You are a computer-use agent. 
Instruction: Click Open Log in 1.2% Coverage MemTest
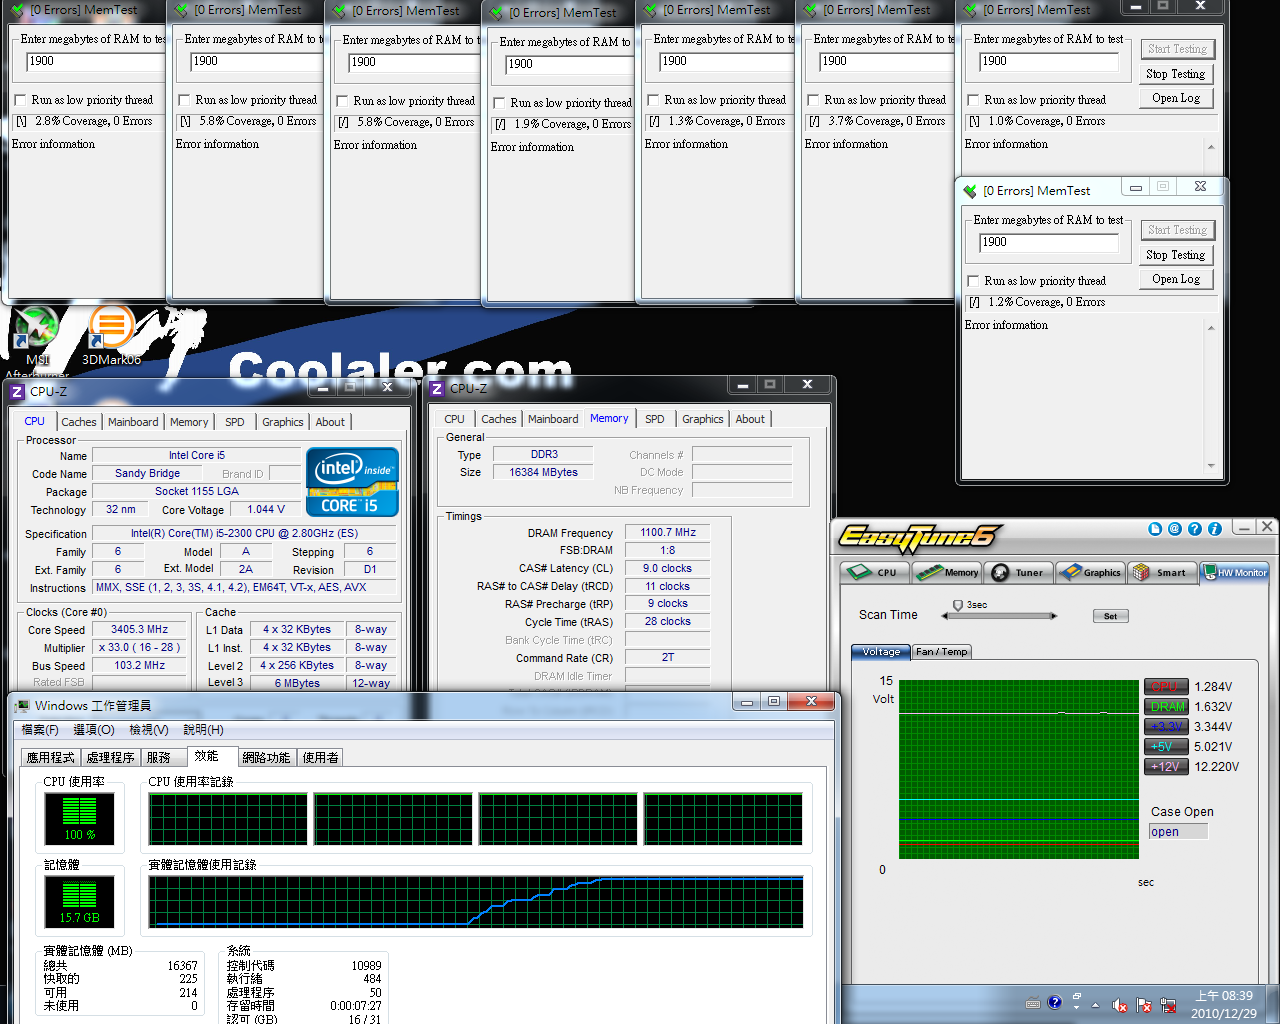(1176, 279)
